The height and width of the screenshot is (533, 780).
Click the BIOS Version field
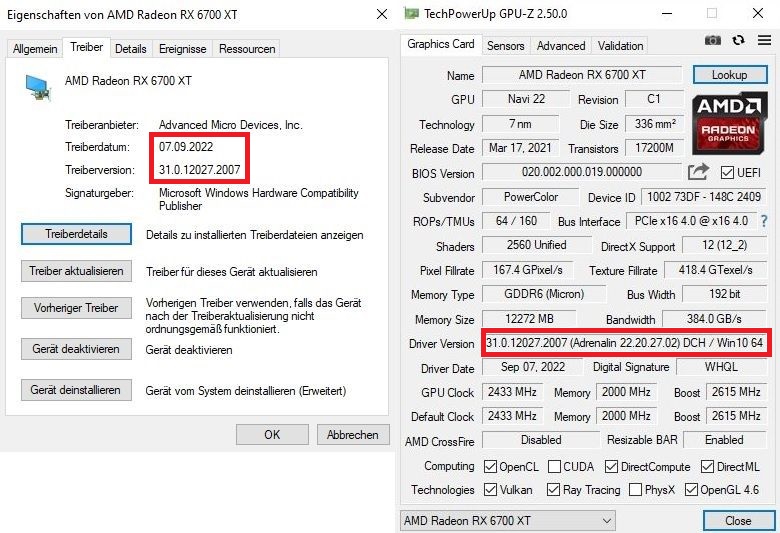click(582, 172)
